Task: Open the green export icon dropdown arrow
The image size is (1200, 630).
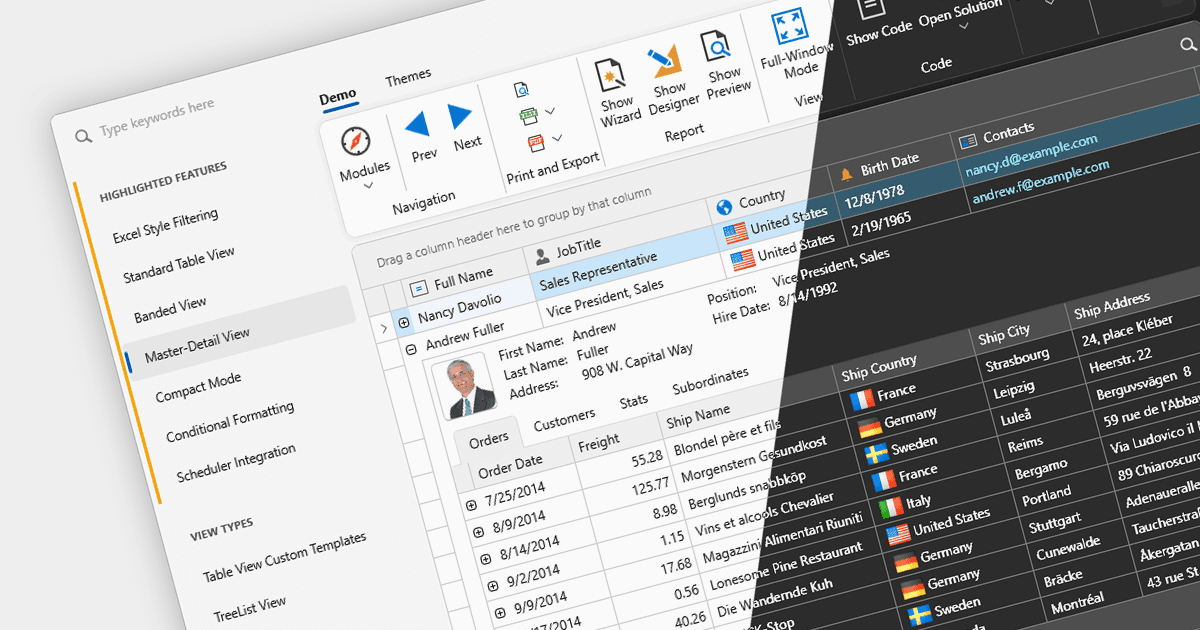Action: (x=550, y=110)
